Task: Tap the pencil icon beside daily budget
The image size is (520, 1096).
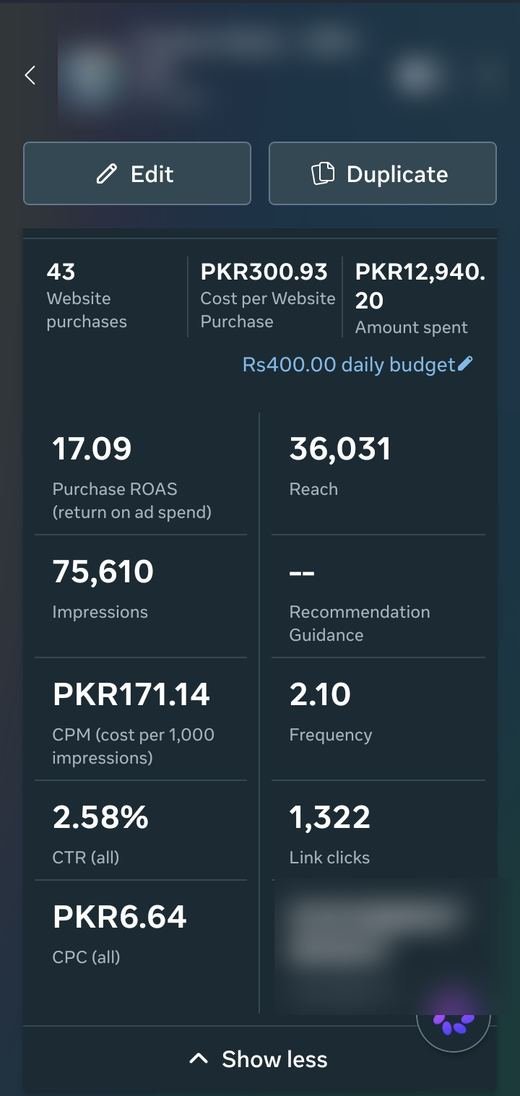Action: (465, 364)
